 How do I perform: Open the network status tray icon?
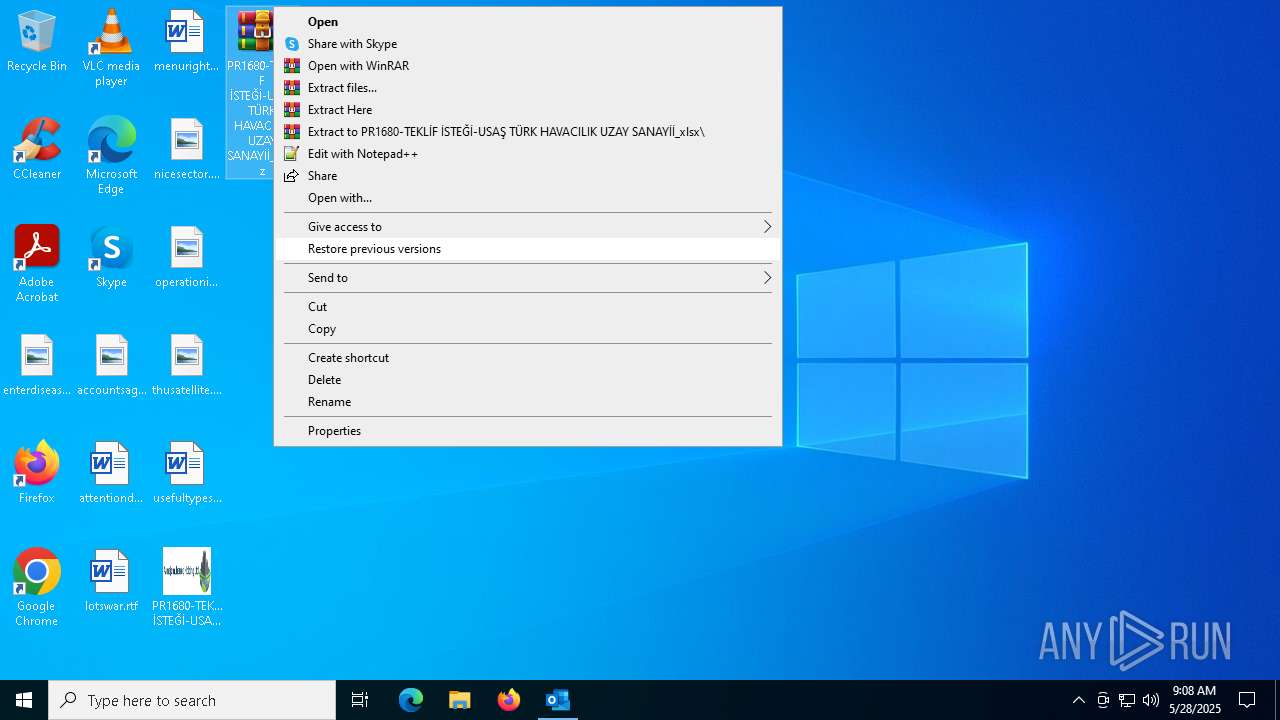point(1127,700)
